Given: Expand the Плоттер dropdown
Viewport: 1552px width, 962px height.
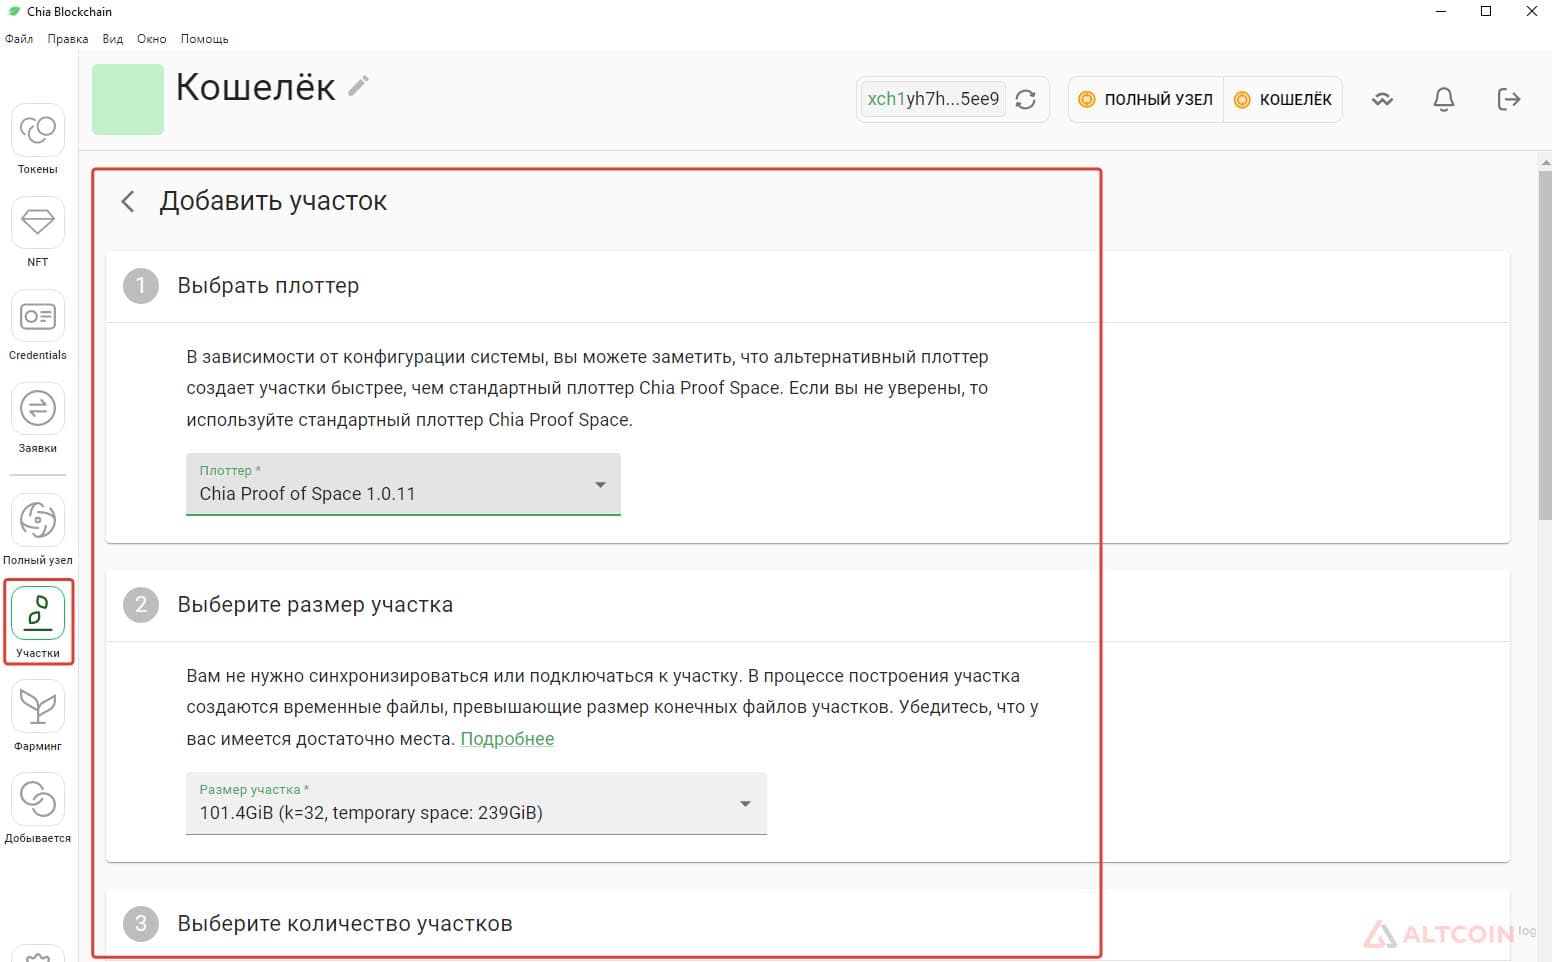Looking at the screenshot, I should click(403, 485).
